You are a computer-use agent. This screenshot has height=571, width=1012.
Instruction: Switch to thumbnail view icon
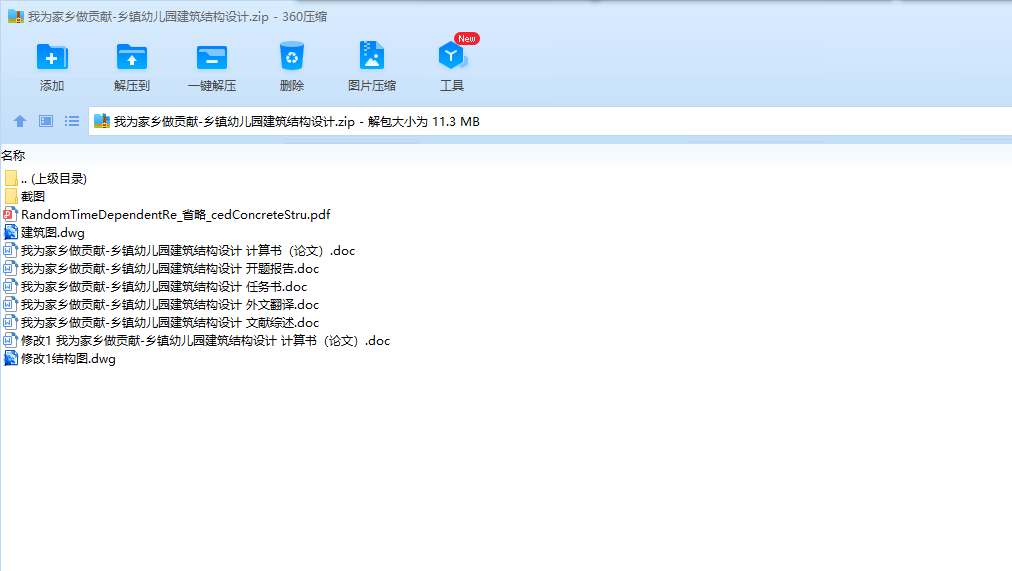tap(46, 121)
